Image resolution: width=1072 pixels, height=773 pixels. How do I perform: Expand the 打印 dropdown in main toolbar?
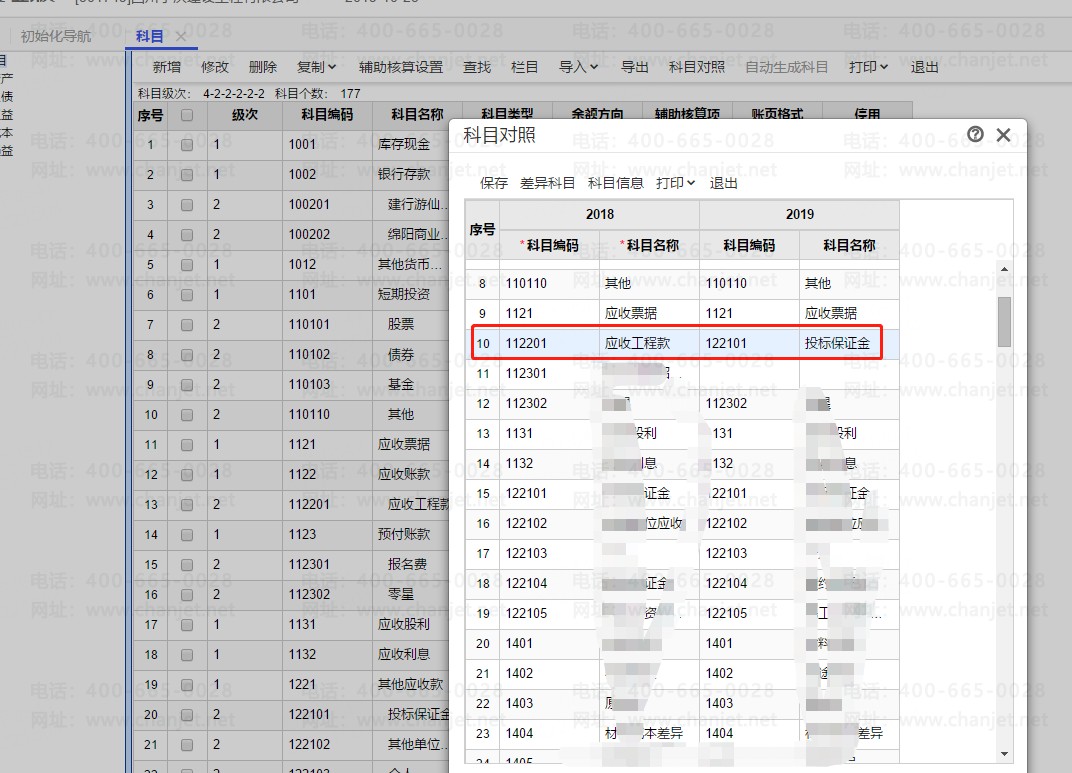868,67
